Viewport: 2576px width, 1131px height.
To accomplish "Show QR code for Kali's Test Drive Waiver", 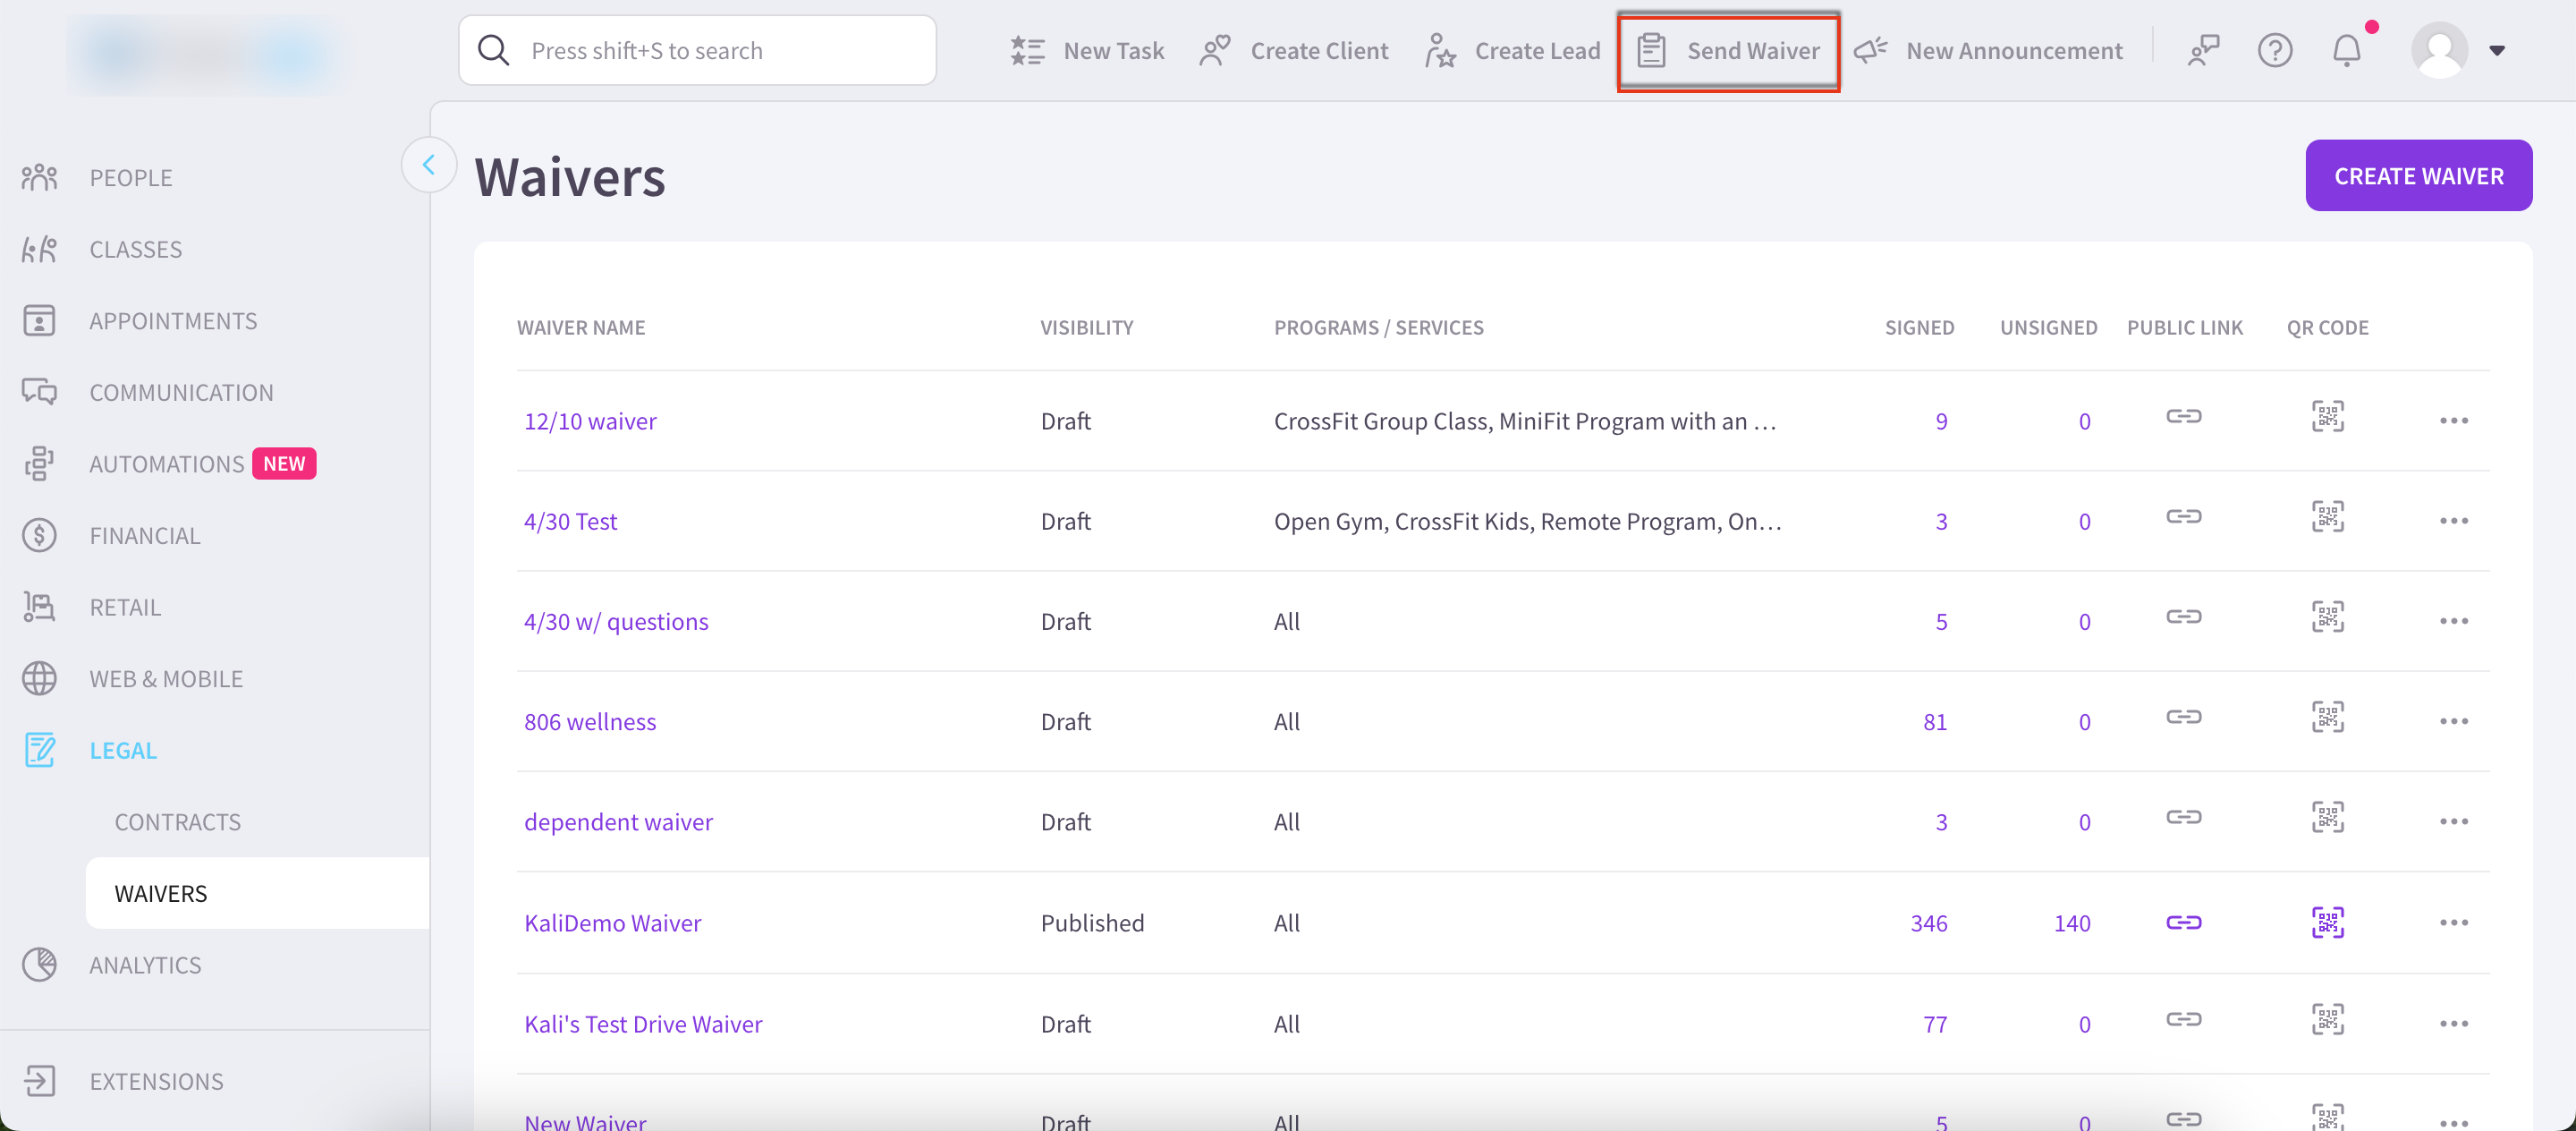I will coord(2327,1019).
